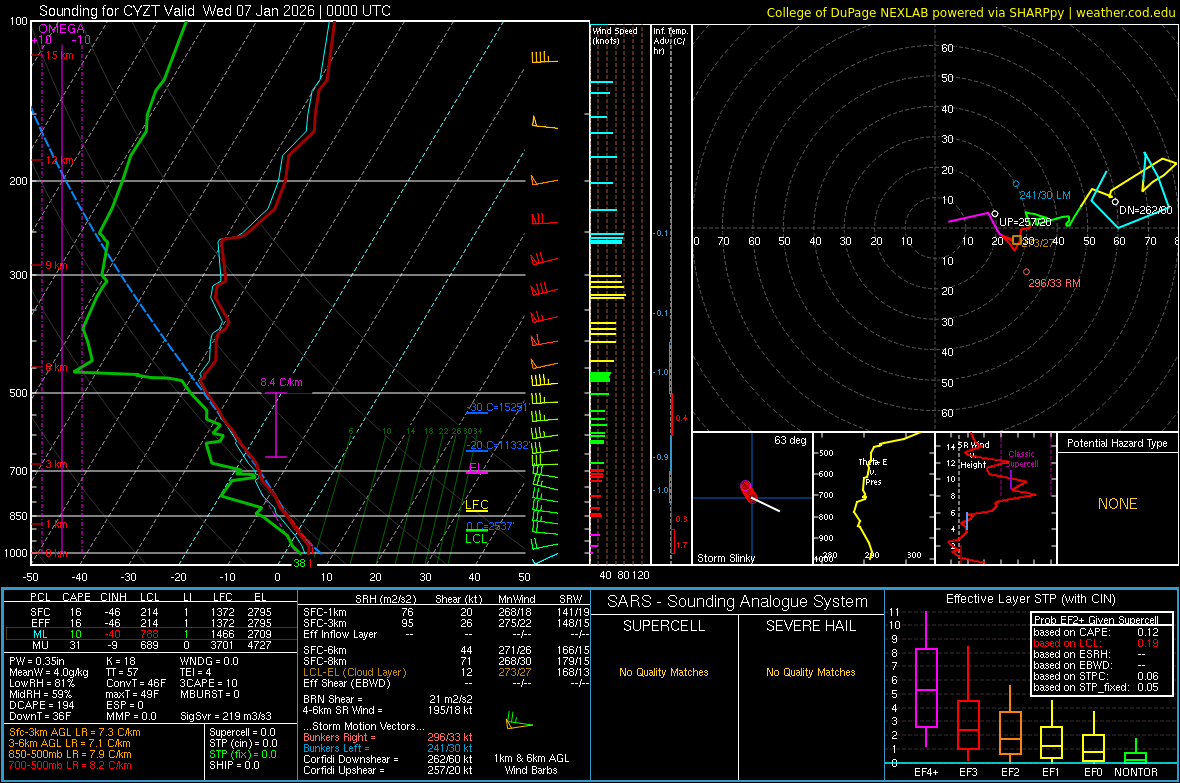Click the sounding title for CYZT

214,11
